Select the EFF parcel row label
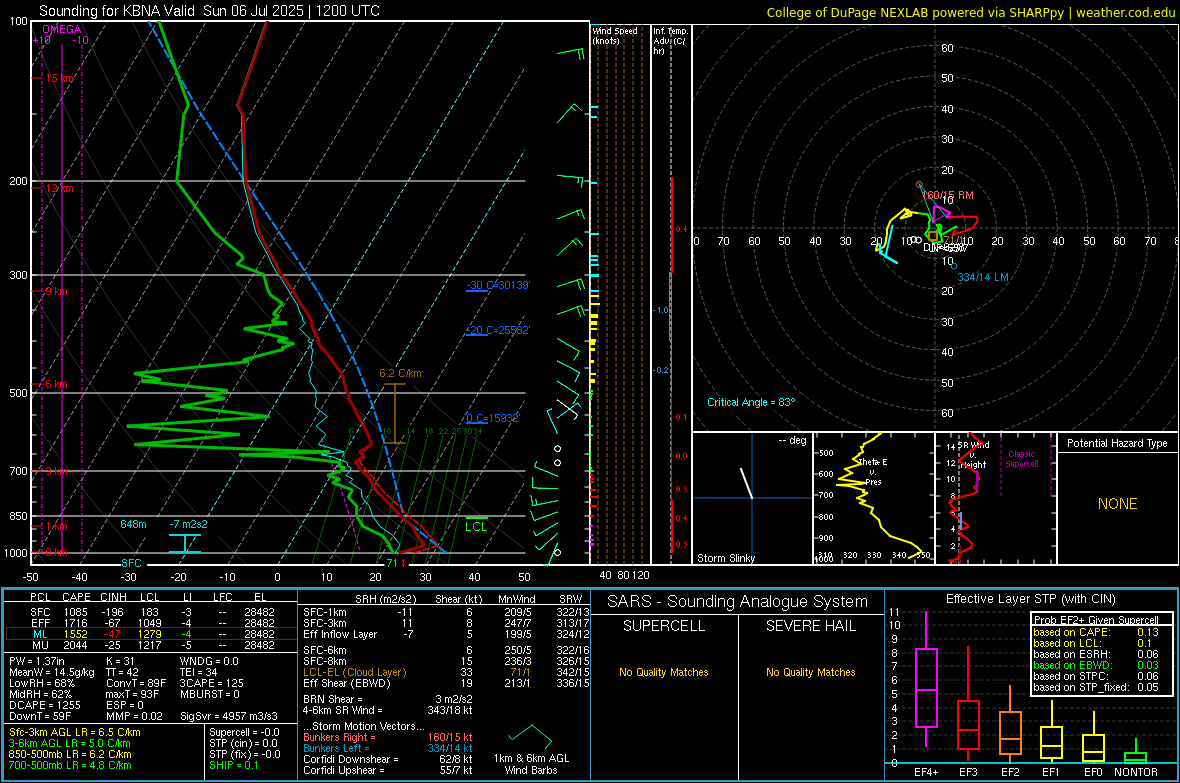Screen dimensions: 1180x783 pyautogui.click(x=40, y=623)
